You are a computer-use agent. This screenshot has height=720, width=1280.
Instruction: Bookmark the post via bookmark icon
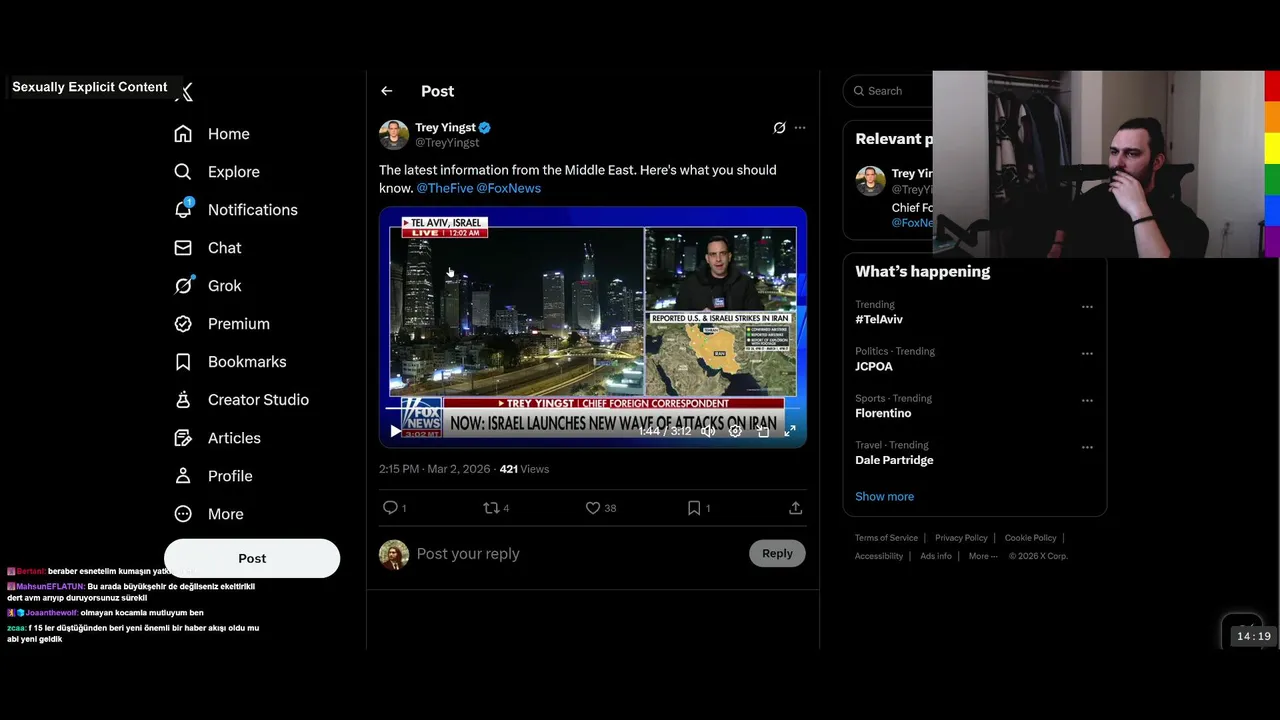click(694, 508)
